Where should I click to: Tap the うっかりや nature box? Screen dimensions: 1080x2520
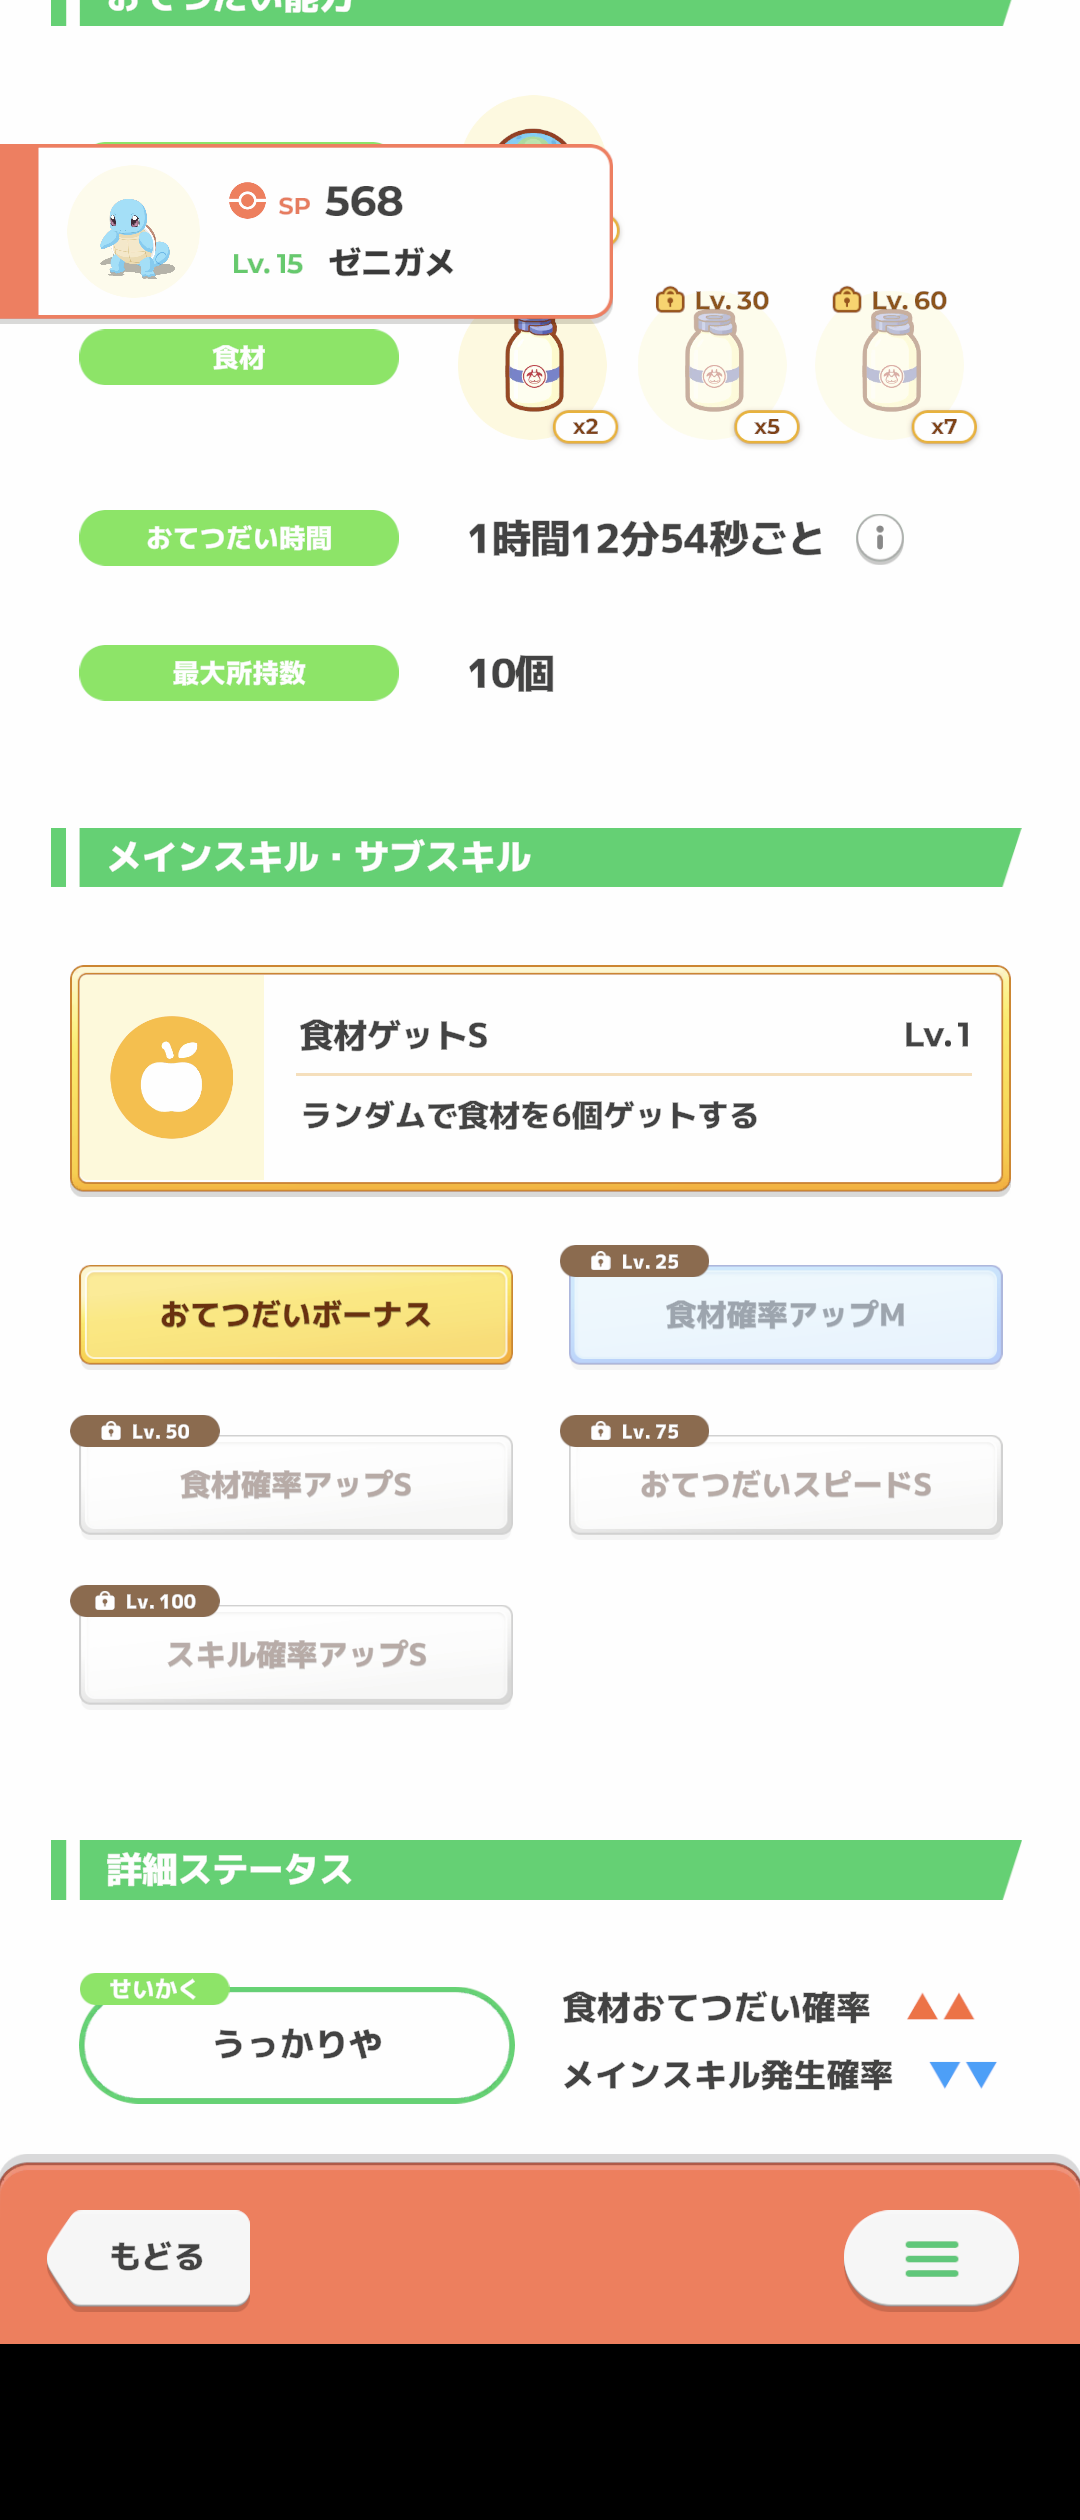[x=297, y=2045]
